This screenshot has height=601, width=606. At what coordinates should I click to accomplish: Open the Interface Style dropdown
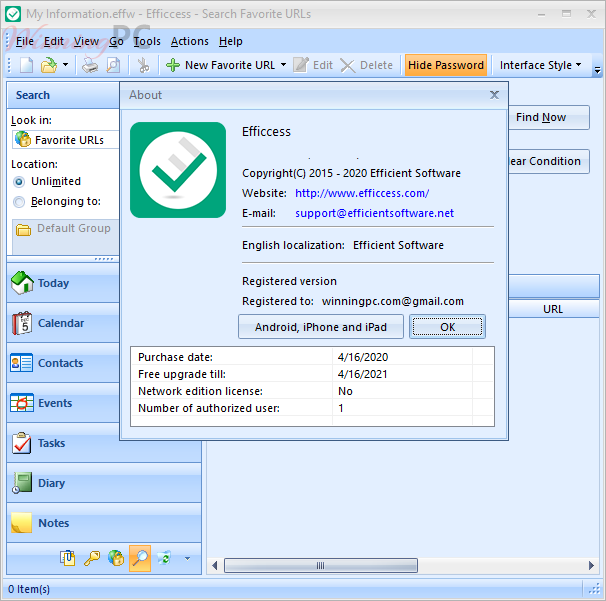[x=540, y=65]
